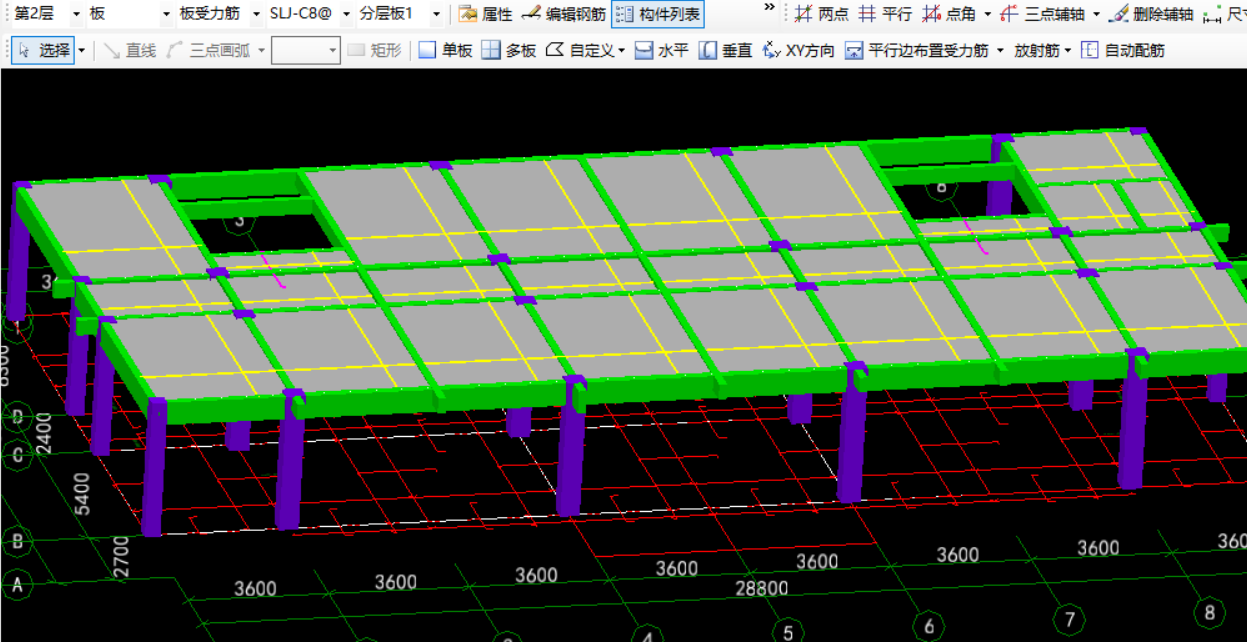This screenshot has width=1247, height=642.
Task: Expand the toolbar overflow chevron
Action: [769, 8]
